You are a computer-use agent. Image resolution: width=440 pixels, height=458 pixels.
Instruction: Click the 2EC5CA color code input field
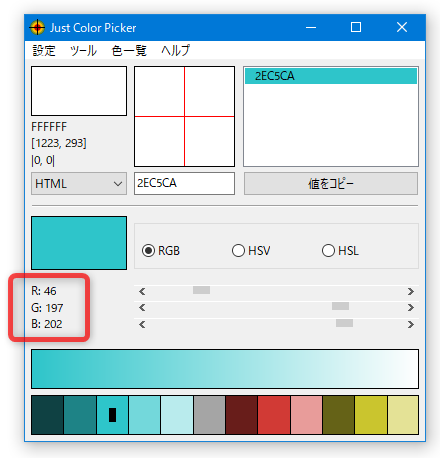click(184, 183)
